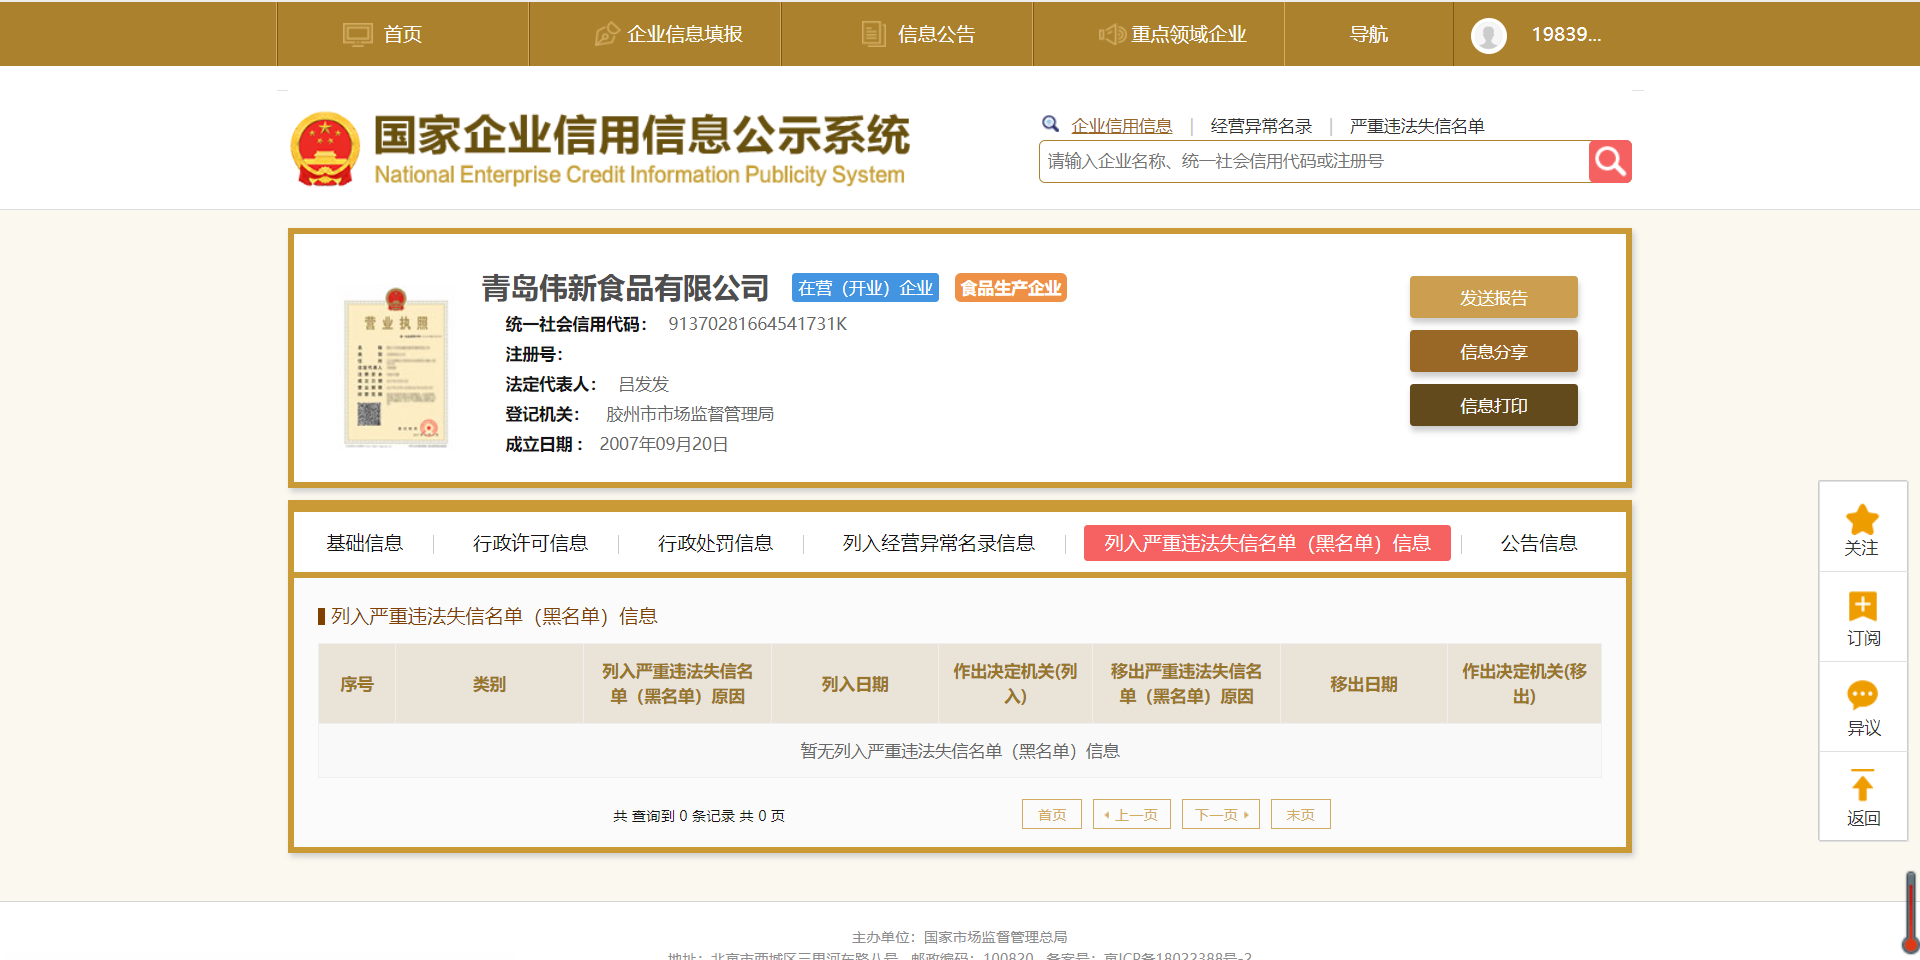This screenshot has width=1920, height=960.
Task: Expand the 导航 navigation menu
Action: click(x=1368, y=34)
